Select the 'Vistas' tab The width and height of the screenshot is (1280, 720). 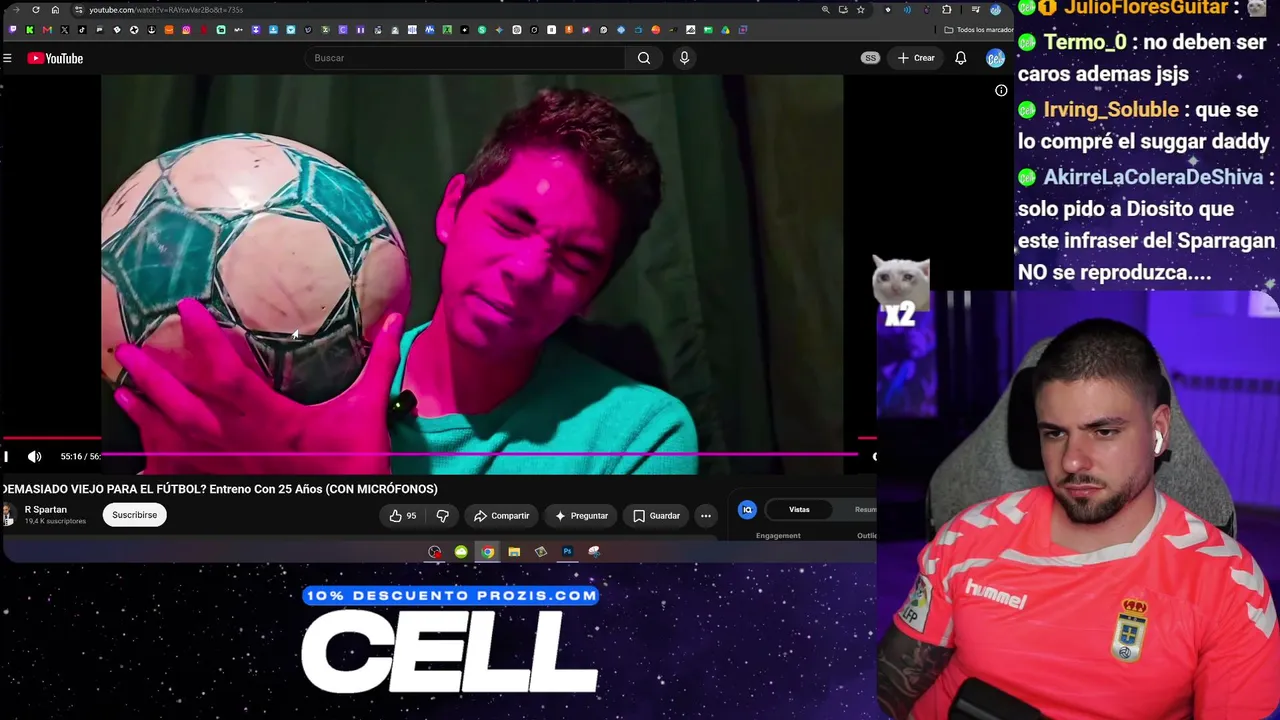[x=799, y=510]
